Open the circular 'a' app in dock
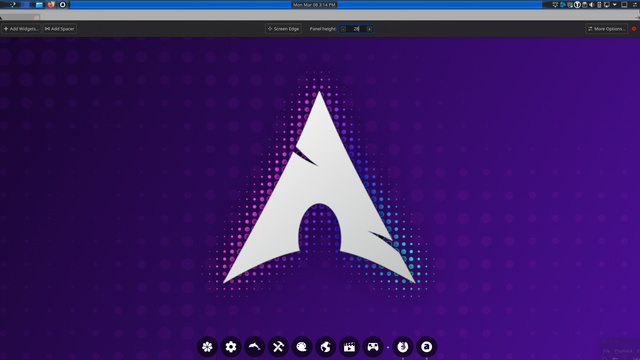This screenshot has width=640, height=360. 427,347
